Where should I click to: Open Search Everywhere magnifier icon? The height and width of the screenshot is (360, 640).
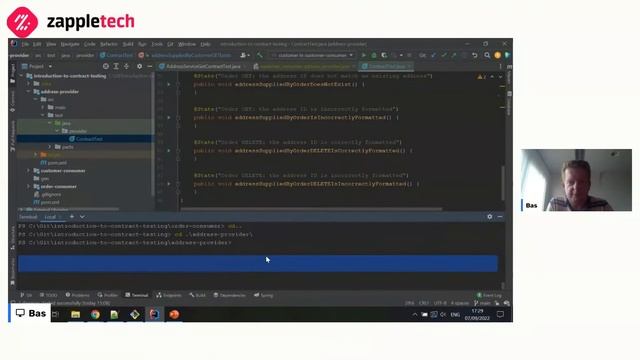tap(487, 55)
